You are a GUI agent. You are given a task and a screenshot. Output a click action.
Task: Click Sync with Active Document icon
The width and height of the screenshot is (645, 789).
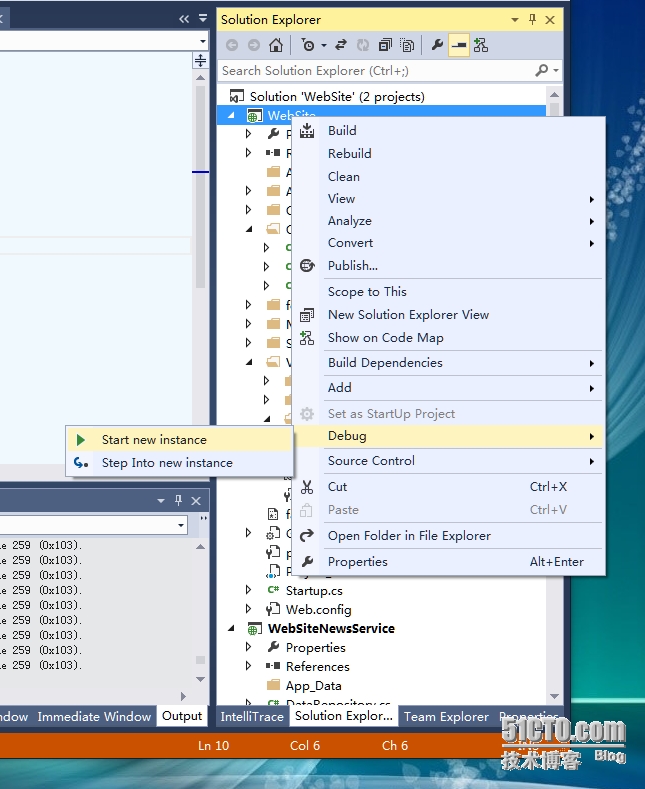tap(341, 45)
